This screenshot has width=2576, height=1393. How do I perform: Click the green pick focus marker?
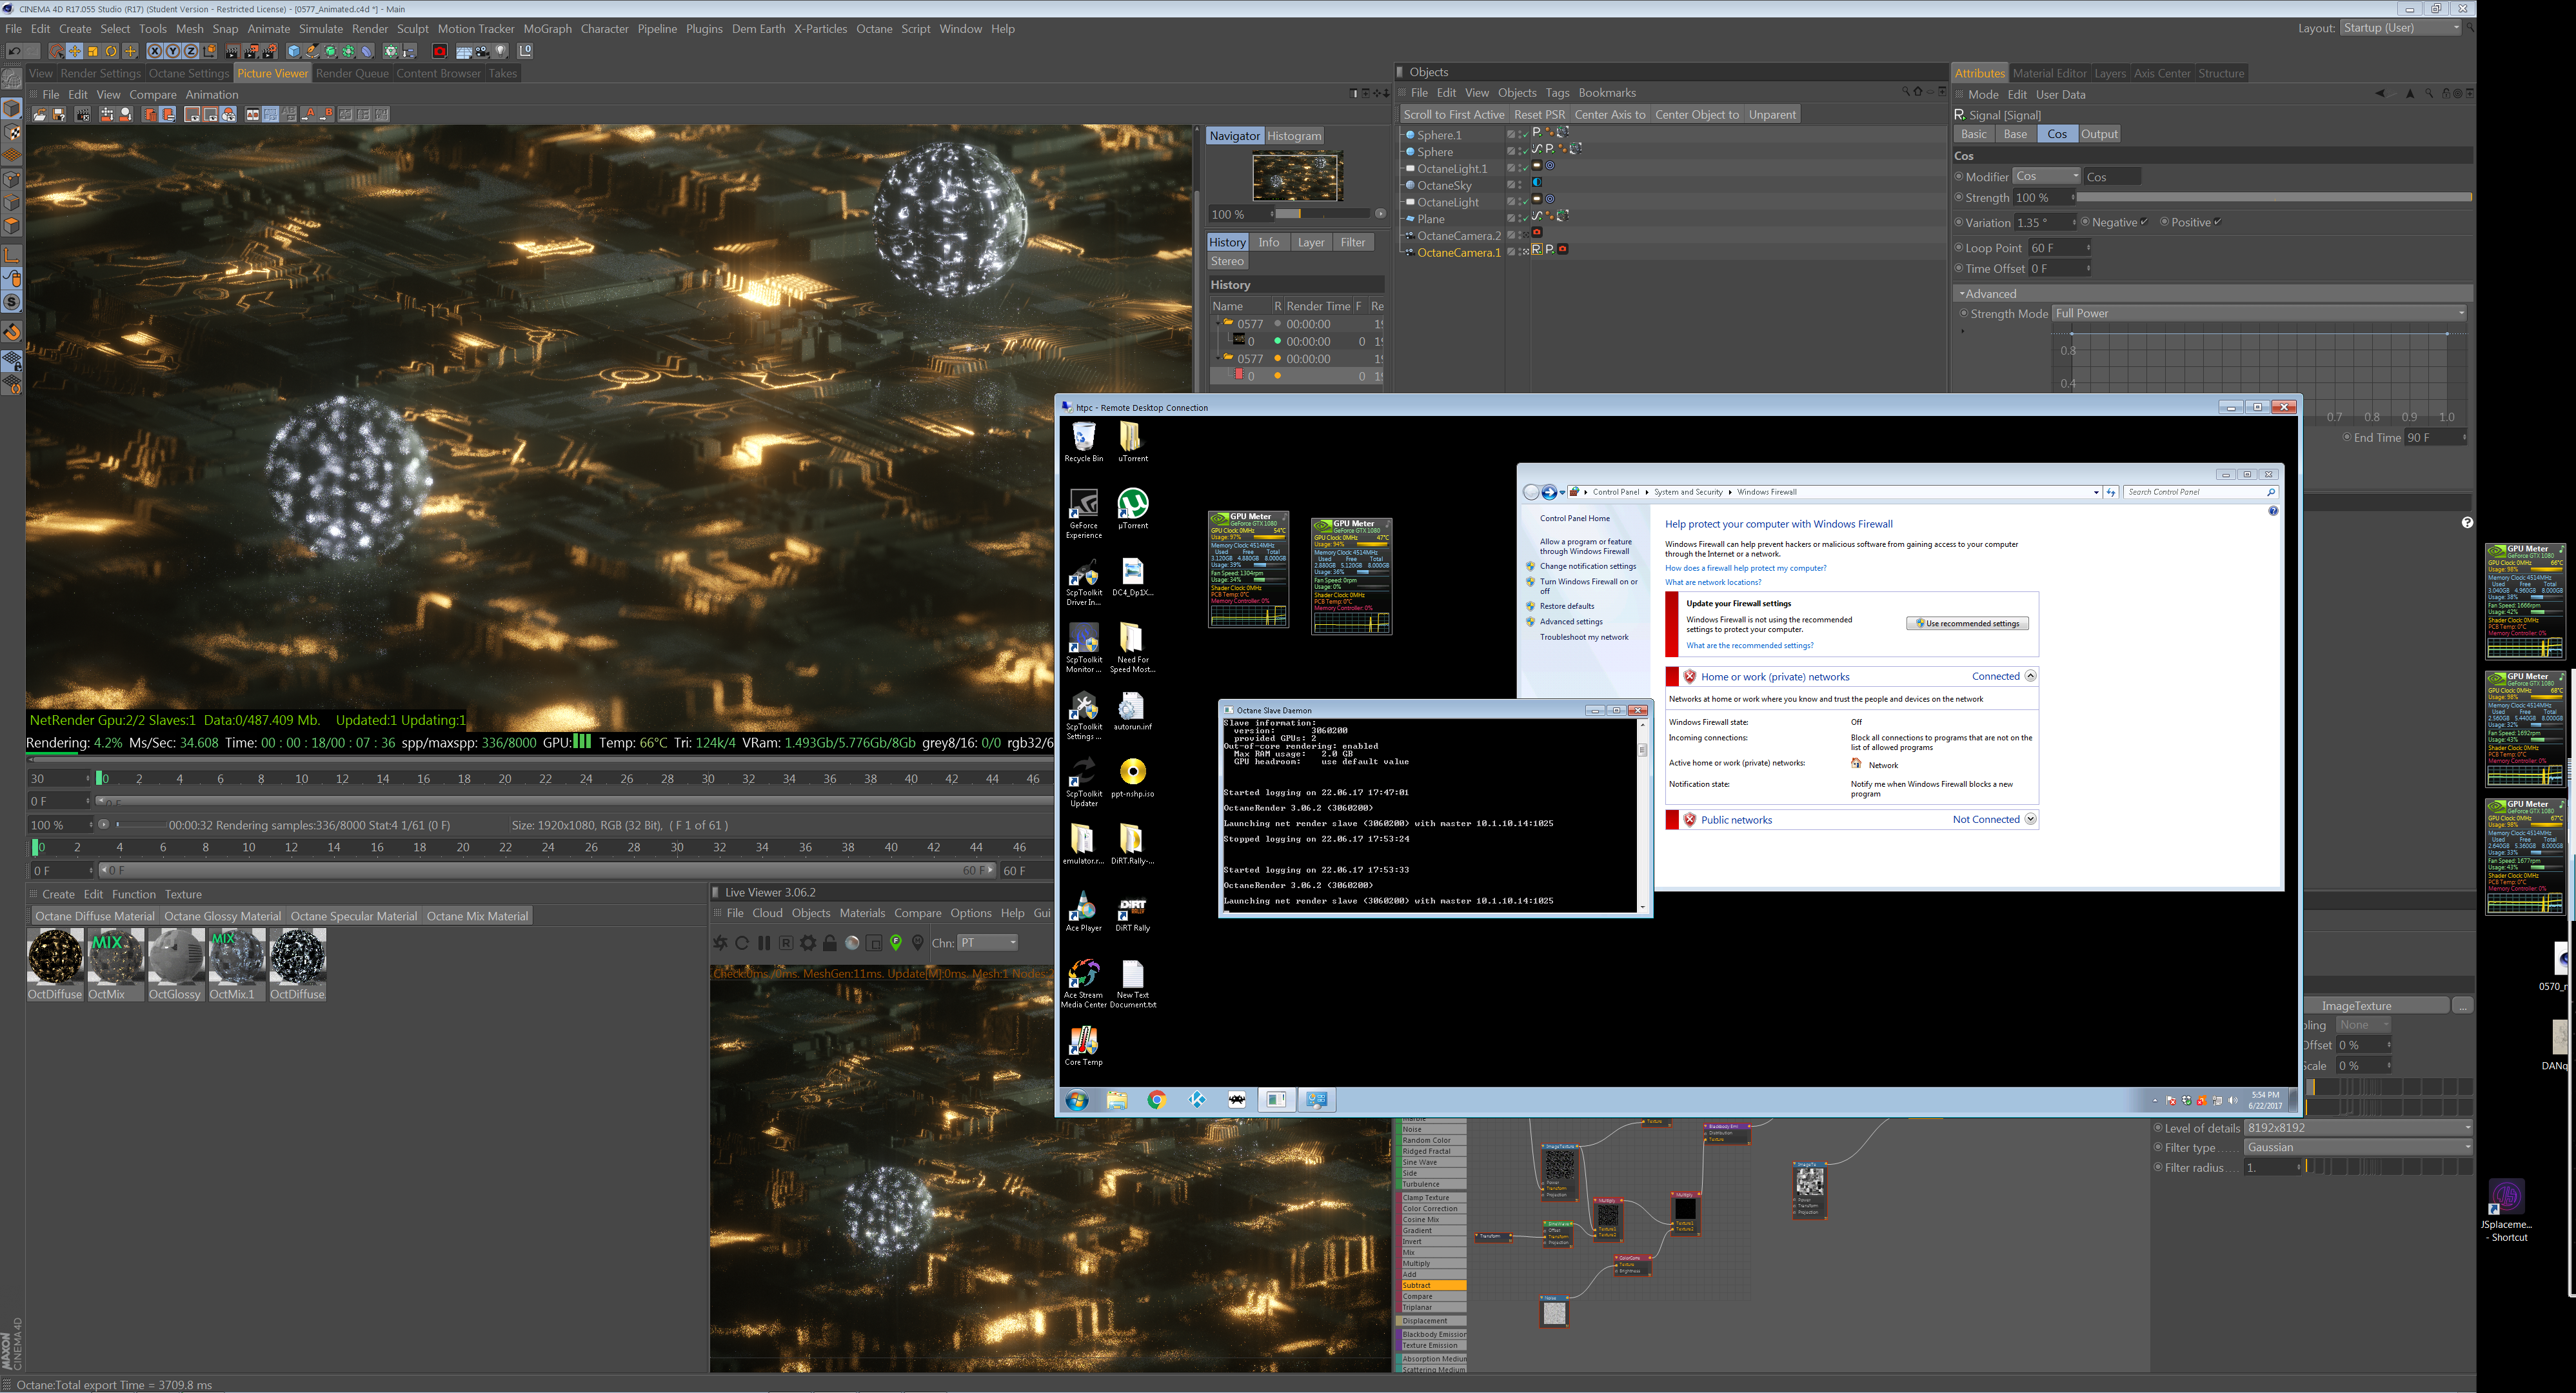896,942
